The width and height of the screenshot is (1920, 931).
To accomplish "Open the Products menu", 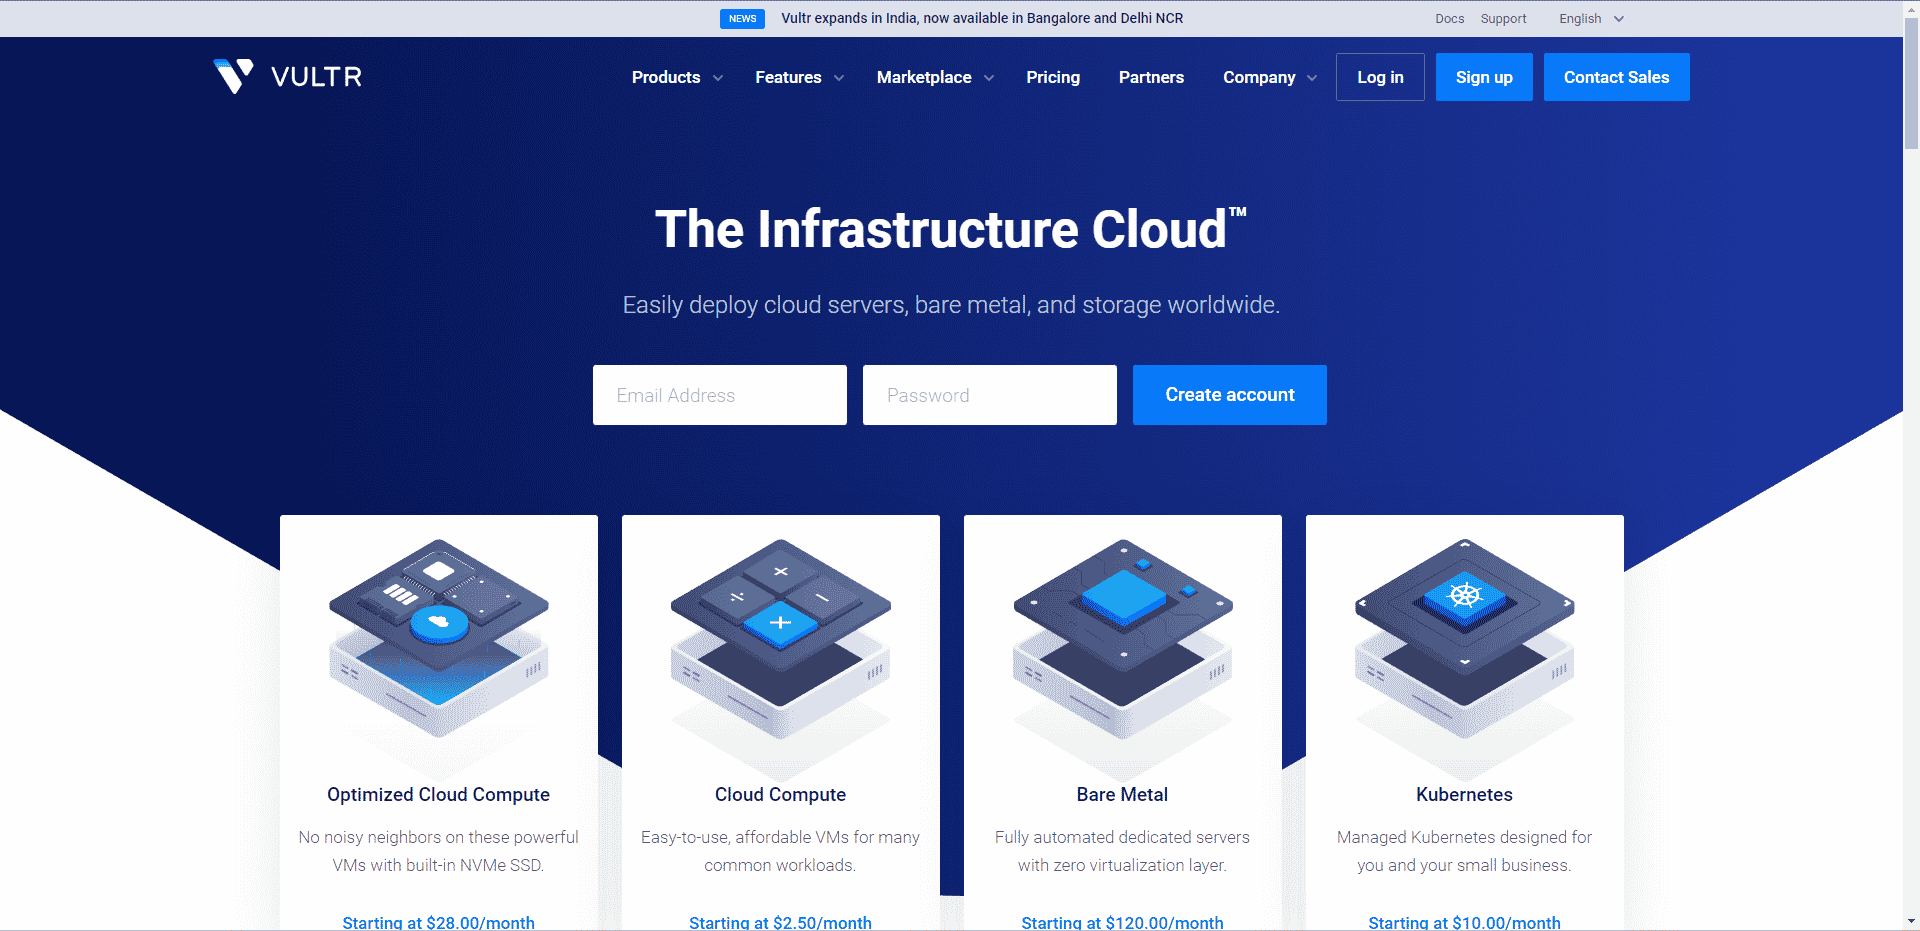I will point(666,77).
